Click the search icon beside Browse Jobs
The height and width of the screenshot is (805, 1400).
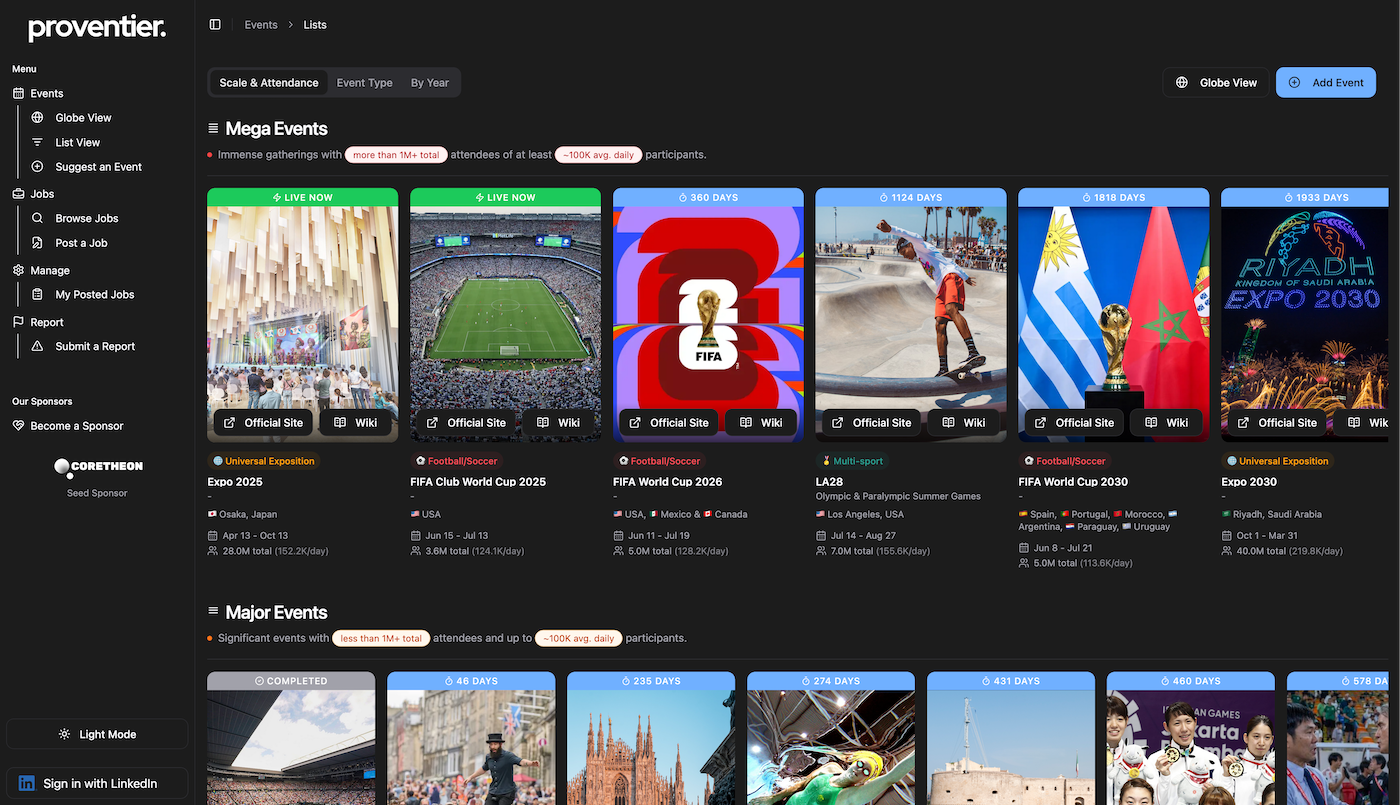pyautogui.click(x=38, y=218)
